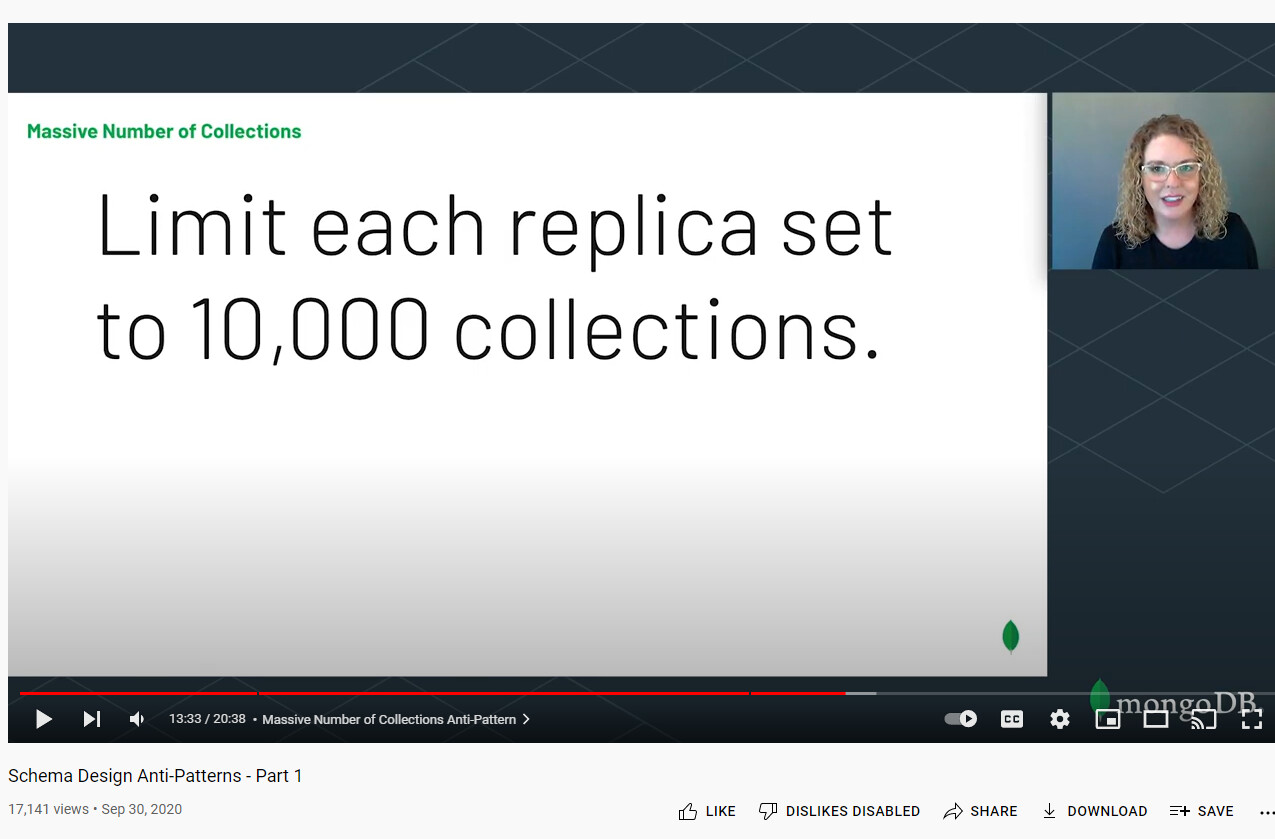Skip to the next video
This screenshot has width=1275, height=839.
pyautogui.click(x=92, y=719)
